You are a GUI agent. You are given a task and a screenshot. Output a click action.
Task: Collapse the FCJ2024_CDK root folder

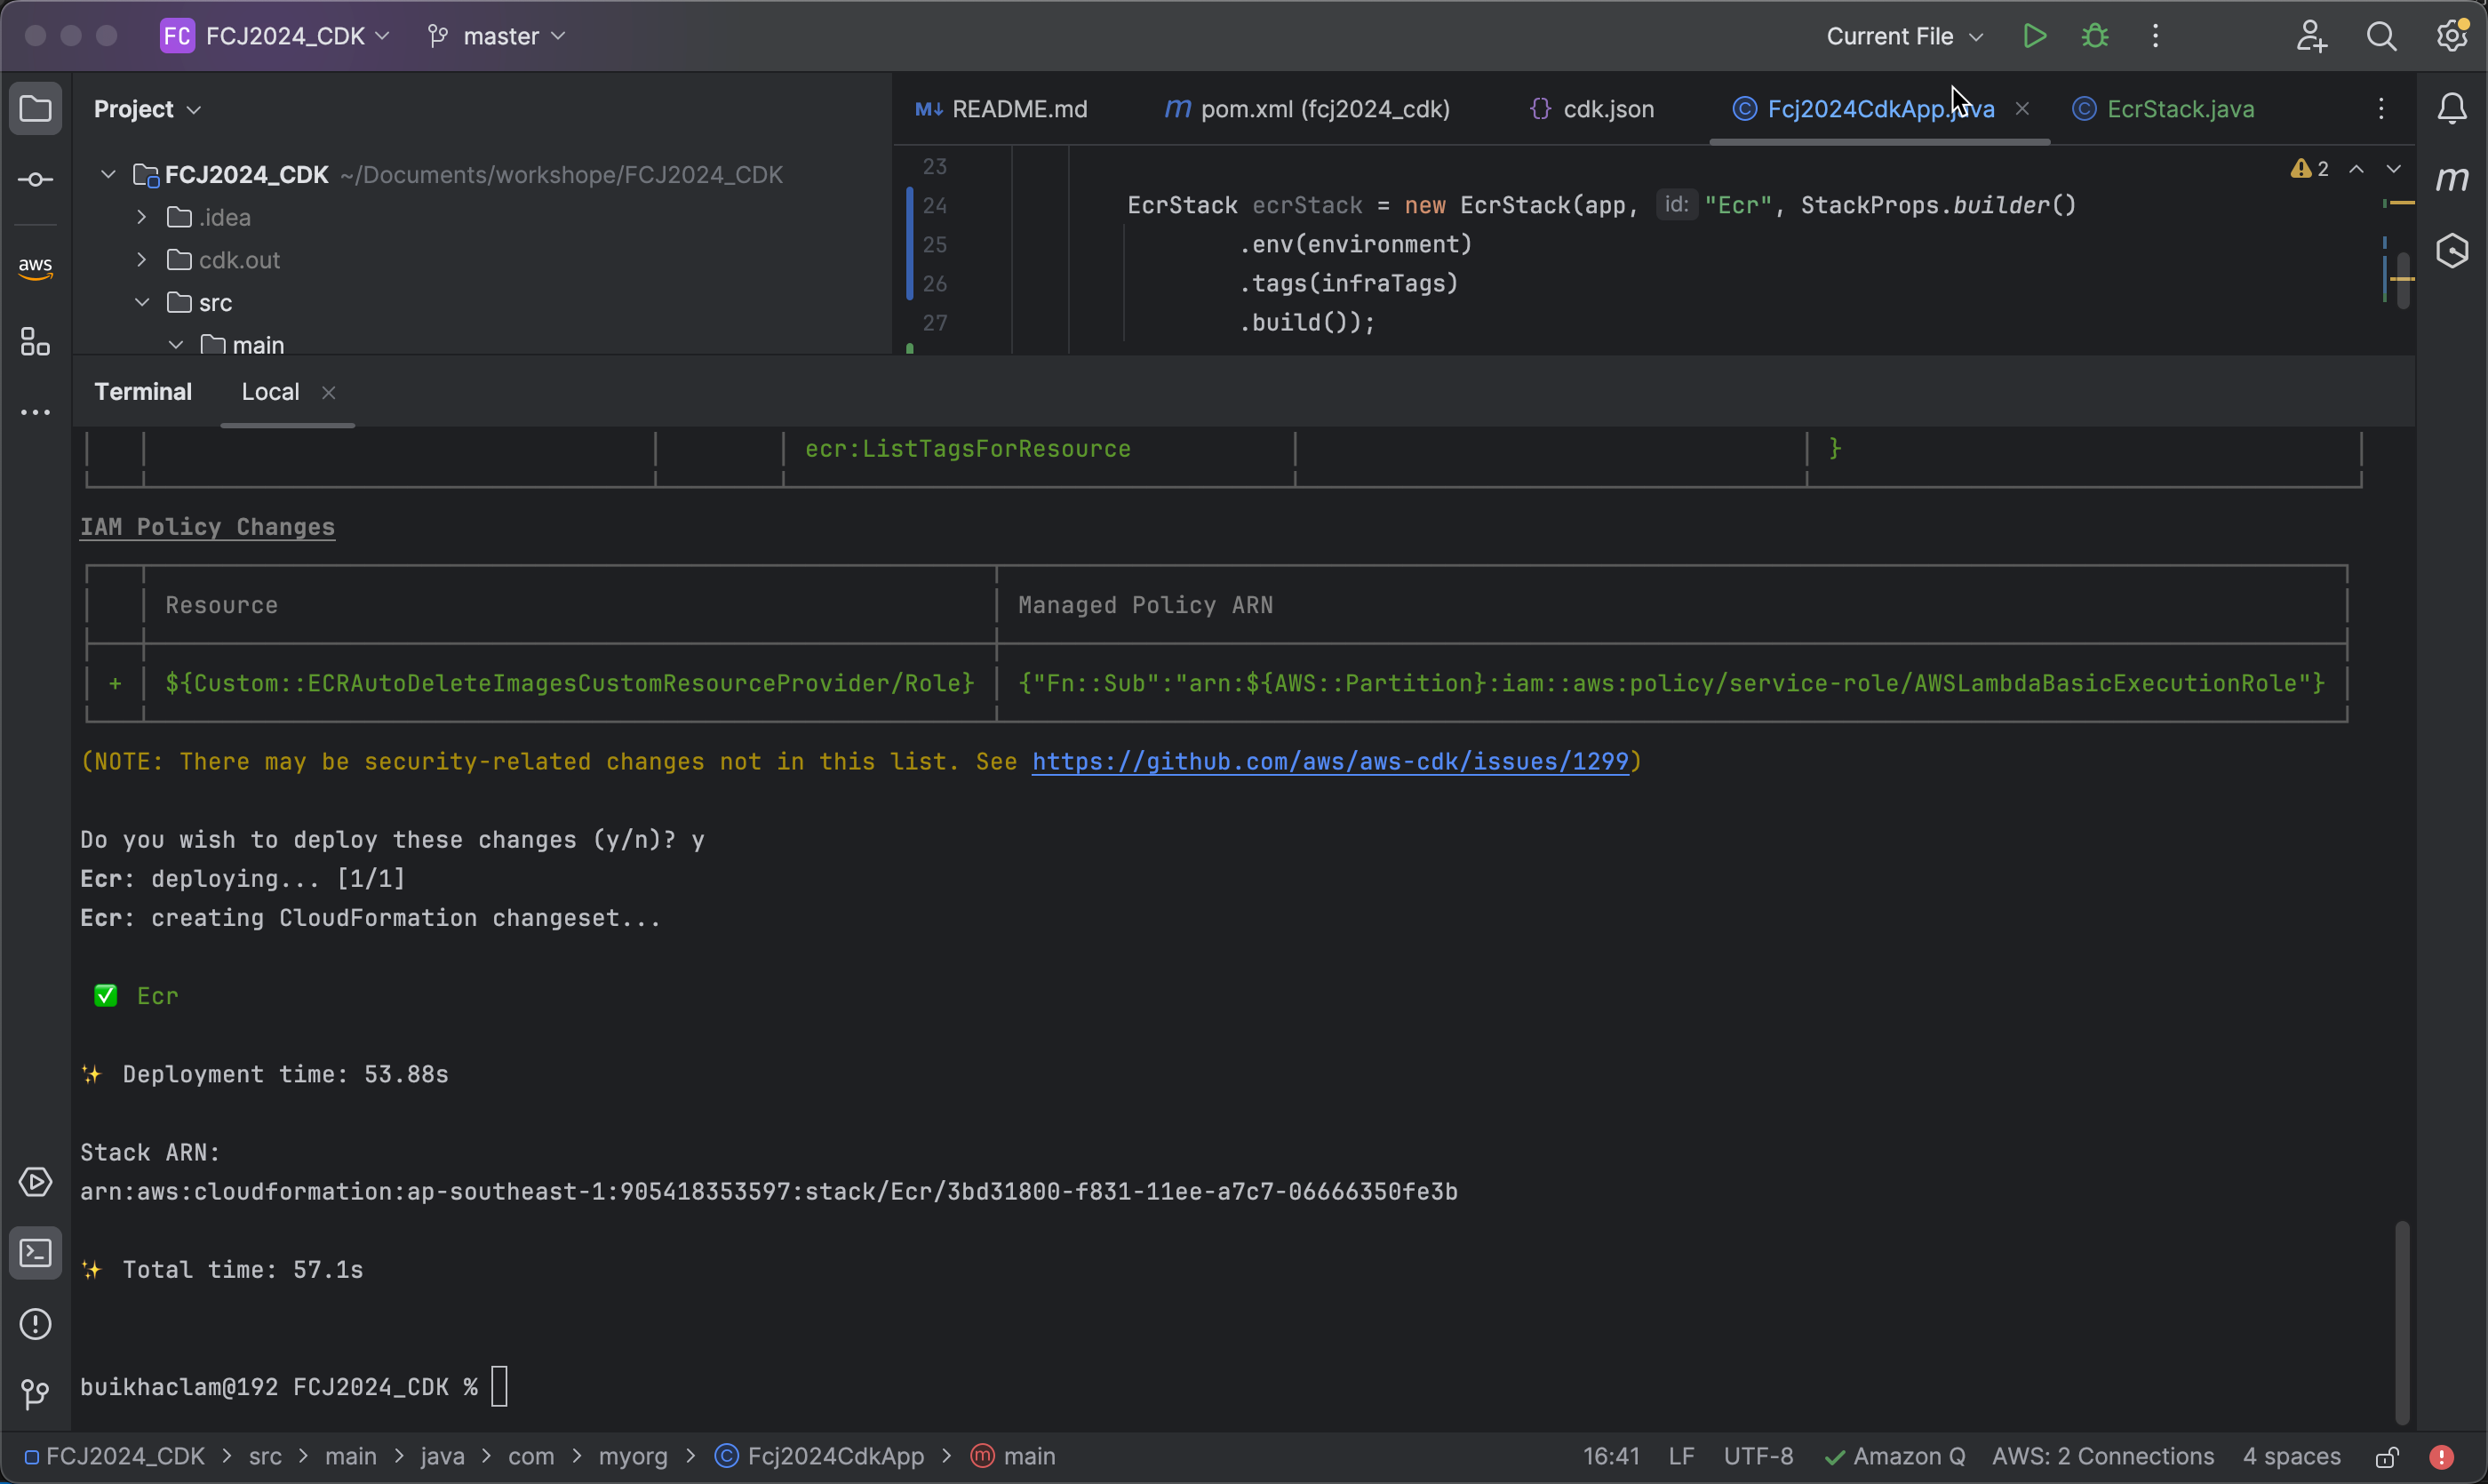click(108, 175)
